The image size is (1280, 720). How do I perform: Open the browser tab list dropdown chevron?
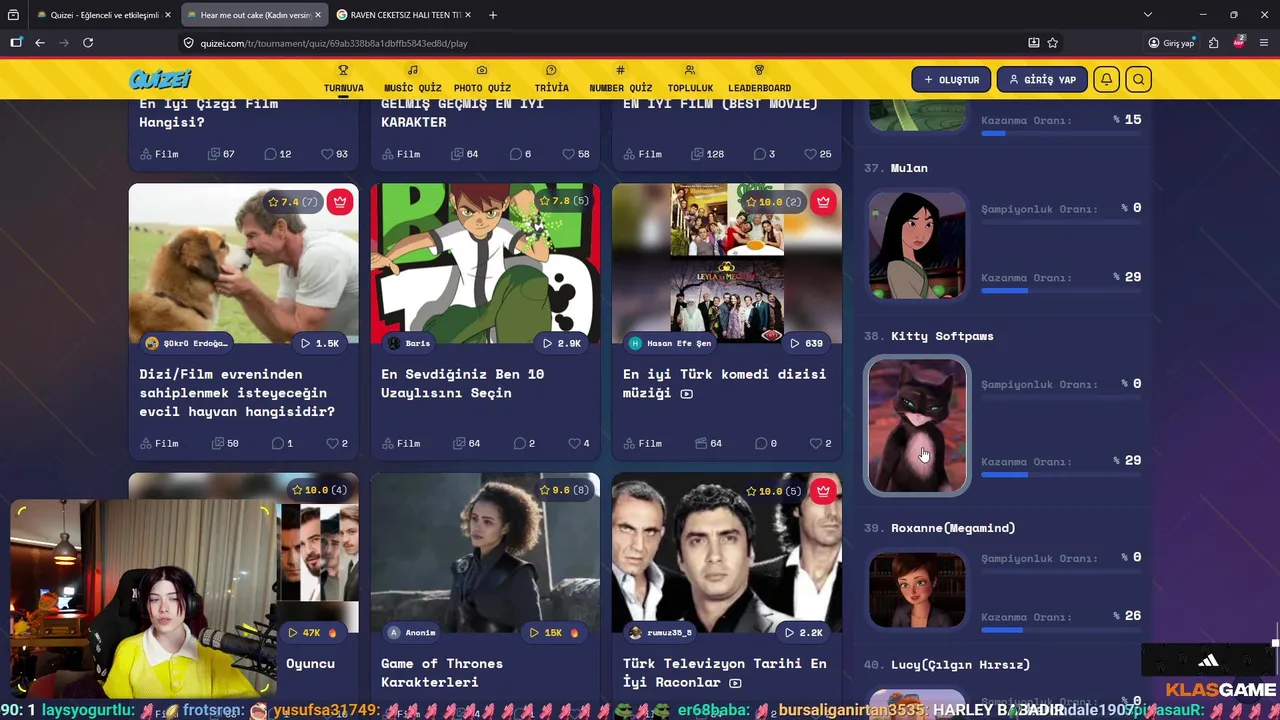click(x=1148, y=15)
